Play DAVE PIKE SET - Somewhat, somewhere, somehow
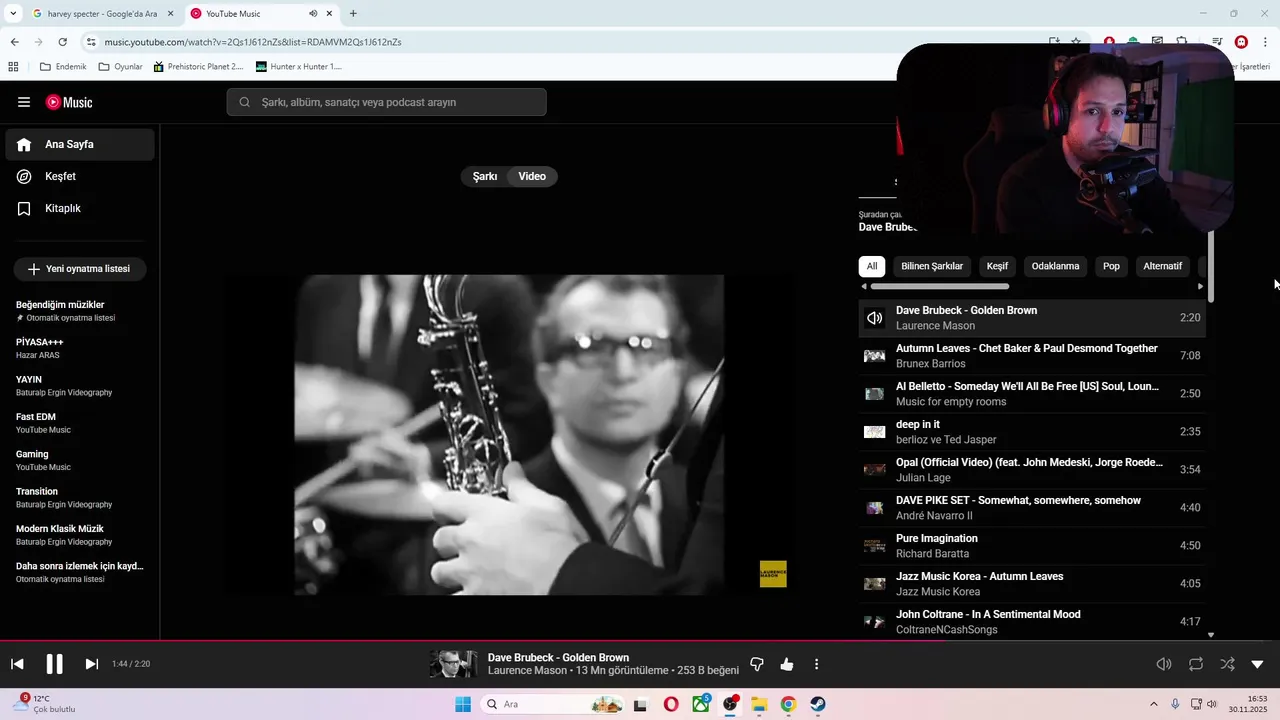 click(x=1032, y=508)
